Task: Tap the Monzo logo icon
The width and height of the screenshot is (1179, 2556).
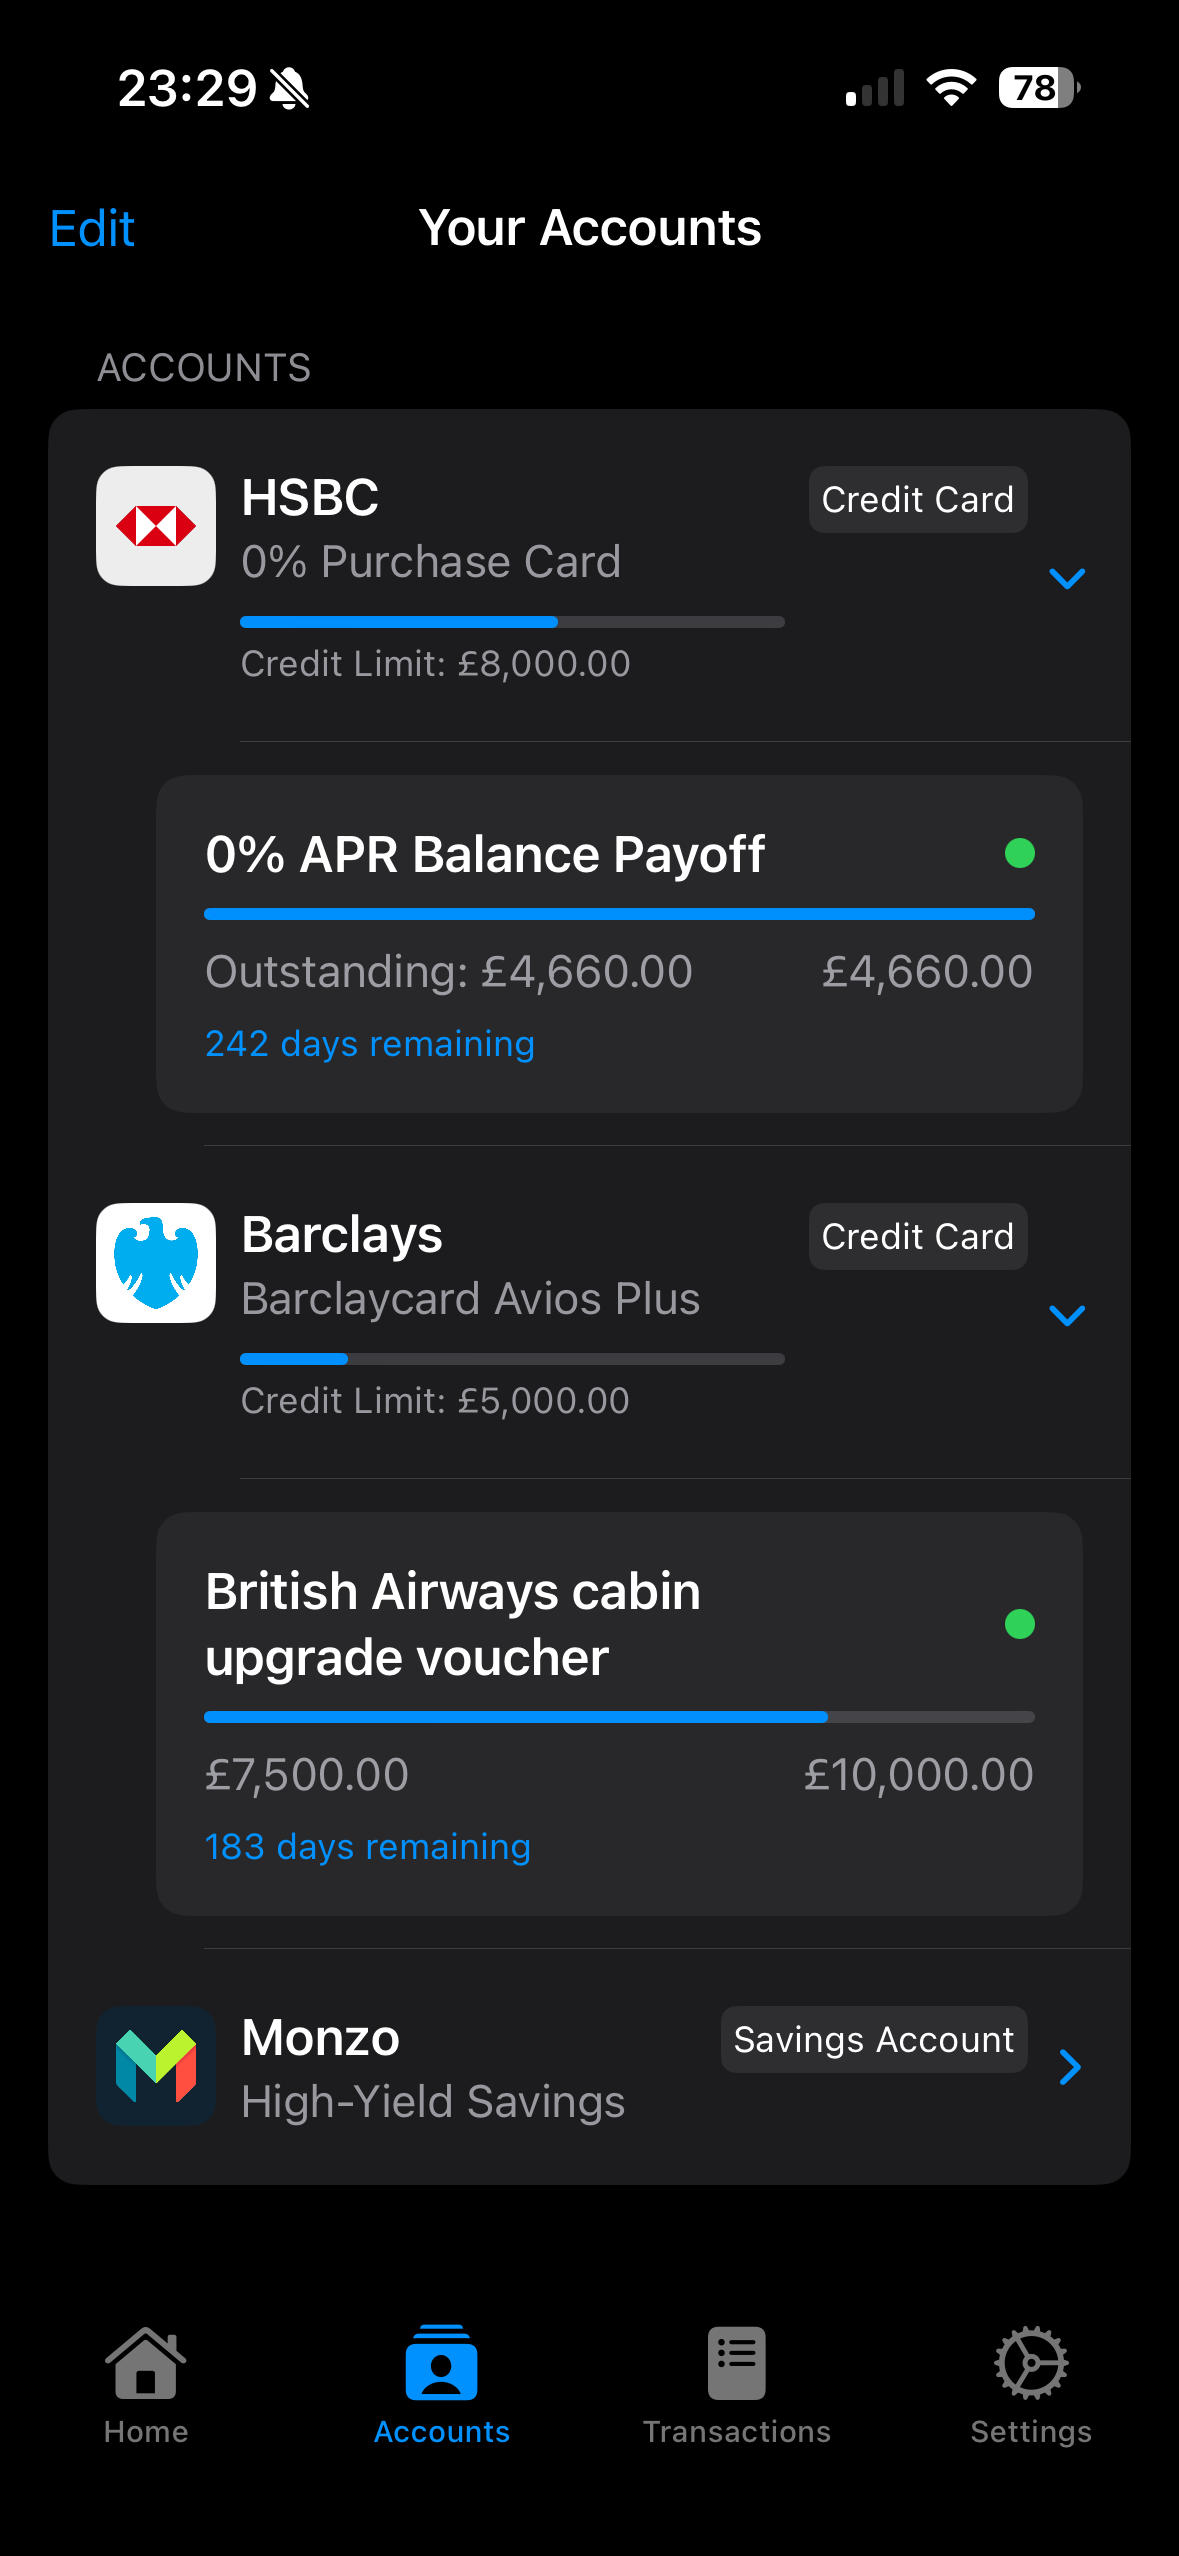Action: (156, 2065)
